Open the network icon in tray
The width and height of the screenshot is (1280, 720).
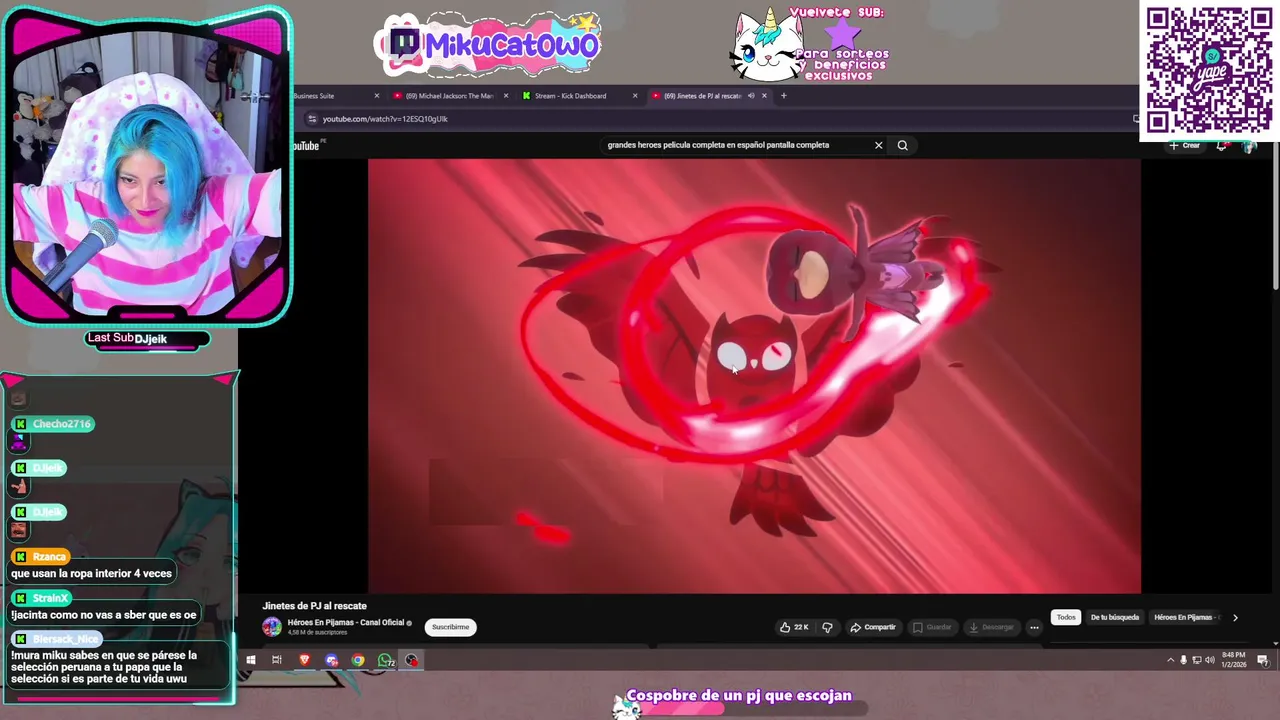(x=1196, y=660)
